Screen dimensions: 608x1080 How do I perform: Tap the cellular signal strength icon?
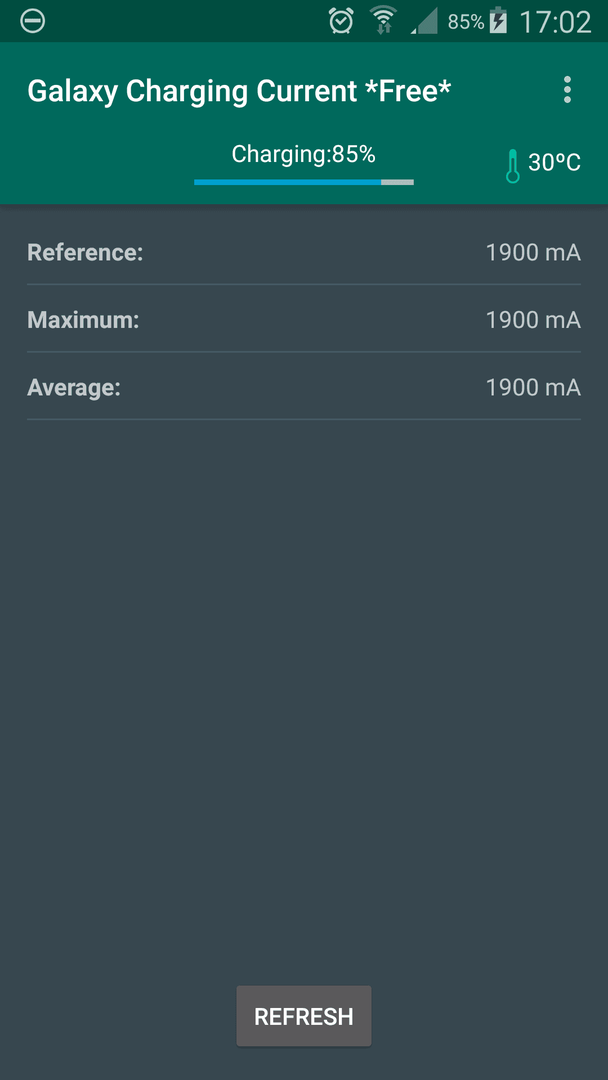tap(425, 22)
